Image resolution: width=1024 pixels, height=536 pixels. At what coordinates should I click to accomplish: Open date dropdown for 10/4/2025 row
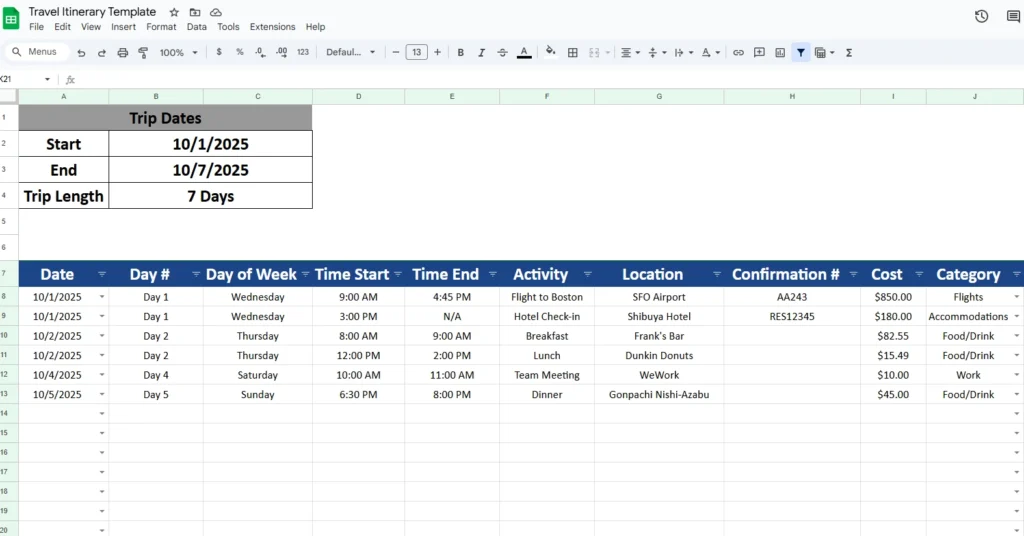(x=102, y=375)
